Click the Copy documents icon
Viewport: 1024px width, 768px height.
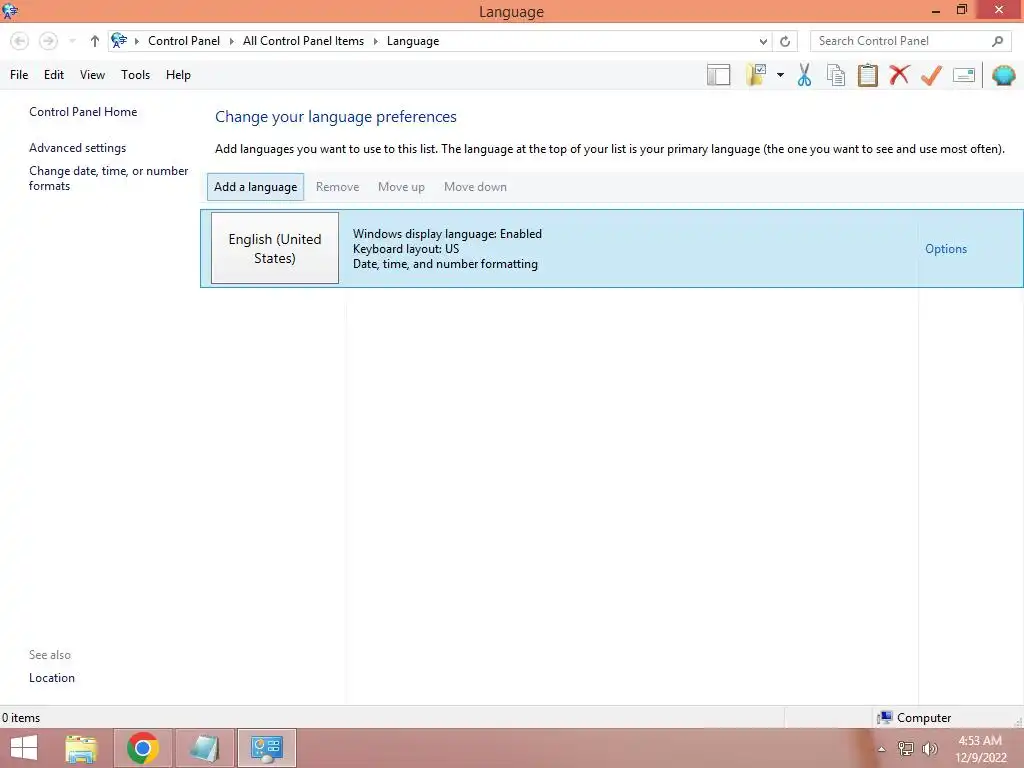pyautogui.click(x=836, y=75)
